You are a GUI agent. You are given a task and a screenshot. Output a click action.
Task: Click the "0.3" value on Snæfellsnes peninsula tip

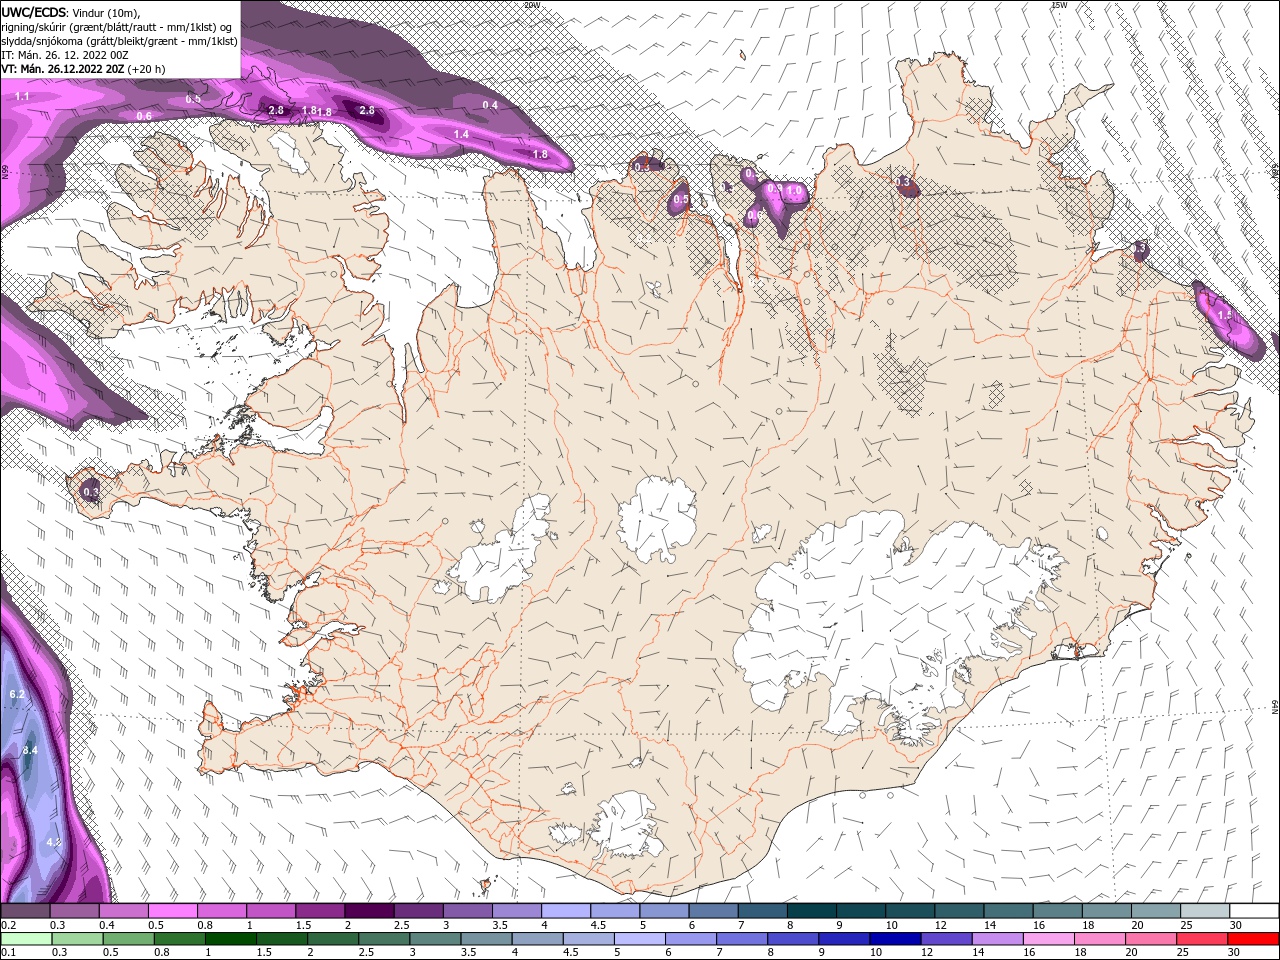pos(91,492)
